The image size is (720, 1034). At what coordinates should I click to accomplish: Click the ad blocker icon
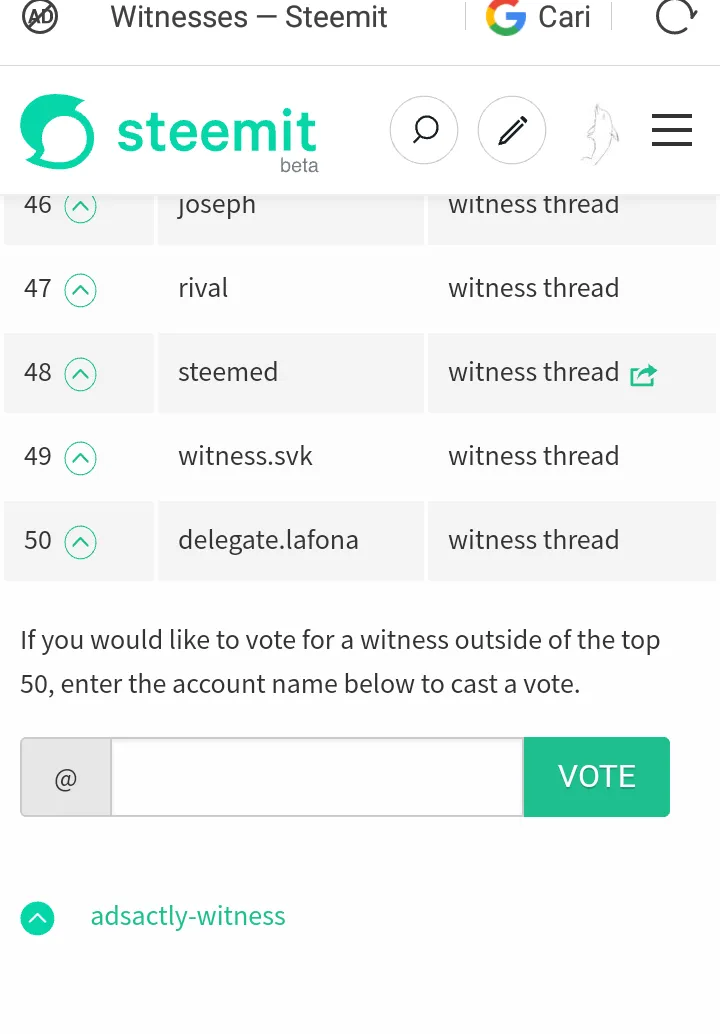40,16
